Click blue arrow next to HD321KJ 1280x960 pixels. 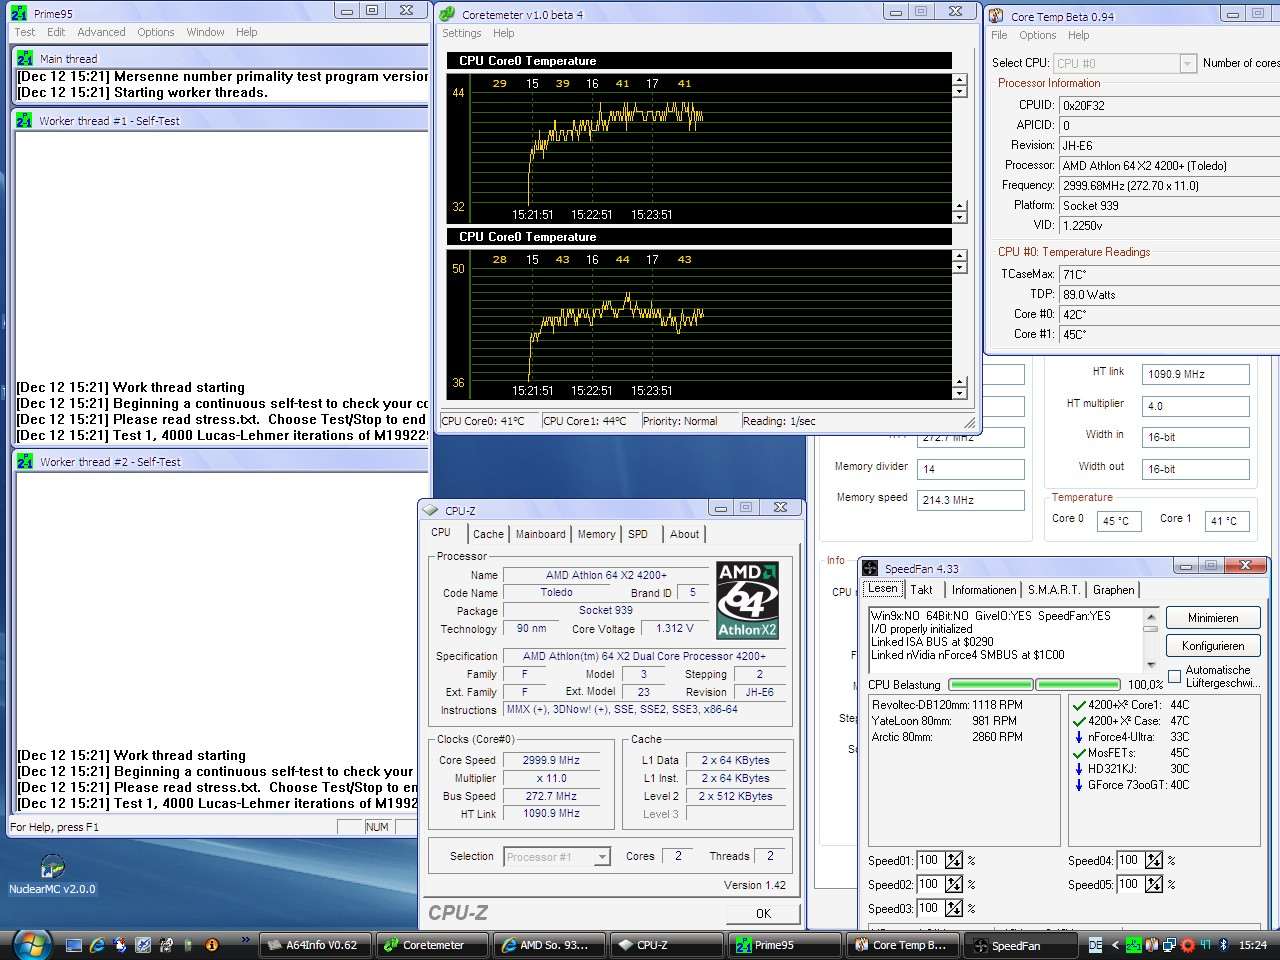[x=1079, y=769]
